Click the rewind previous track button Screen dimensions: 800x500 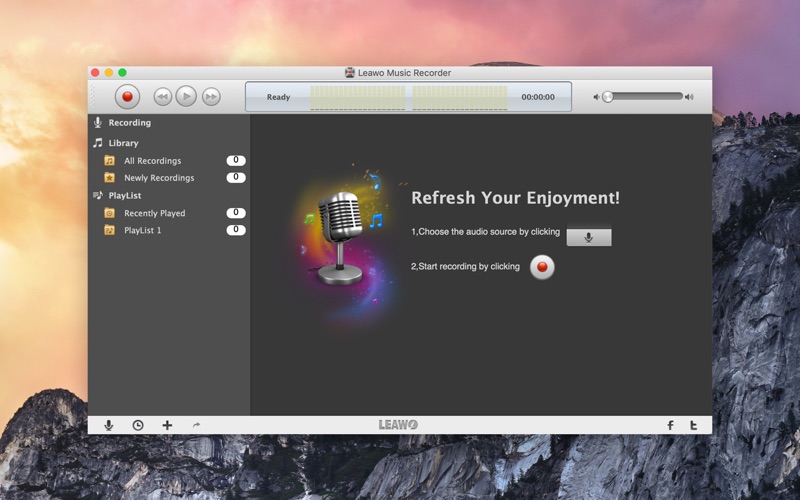pyautogui.click(x=163, y=96)
